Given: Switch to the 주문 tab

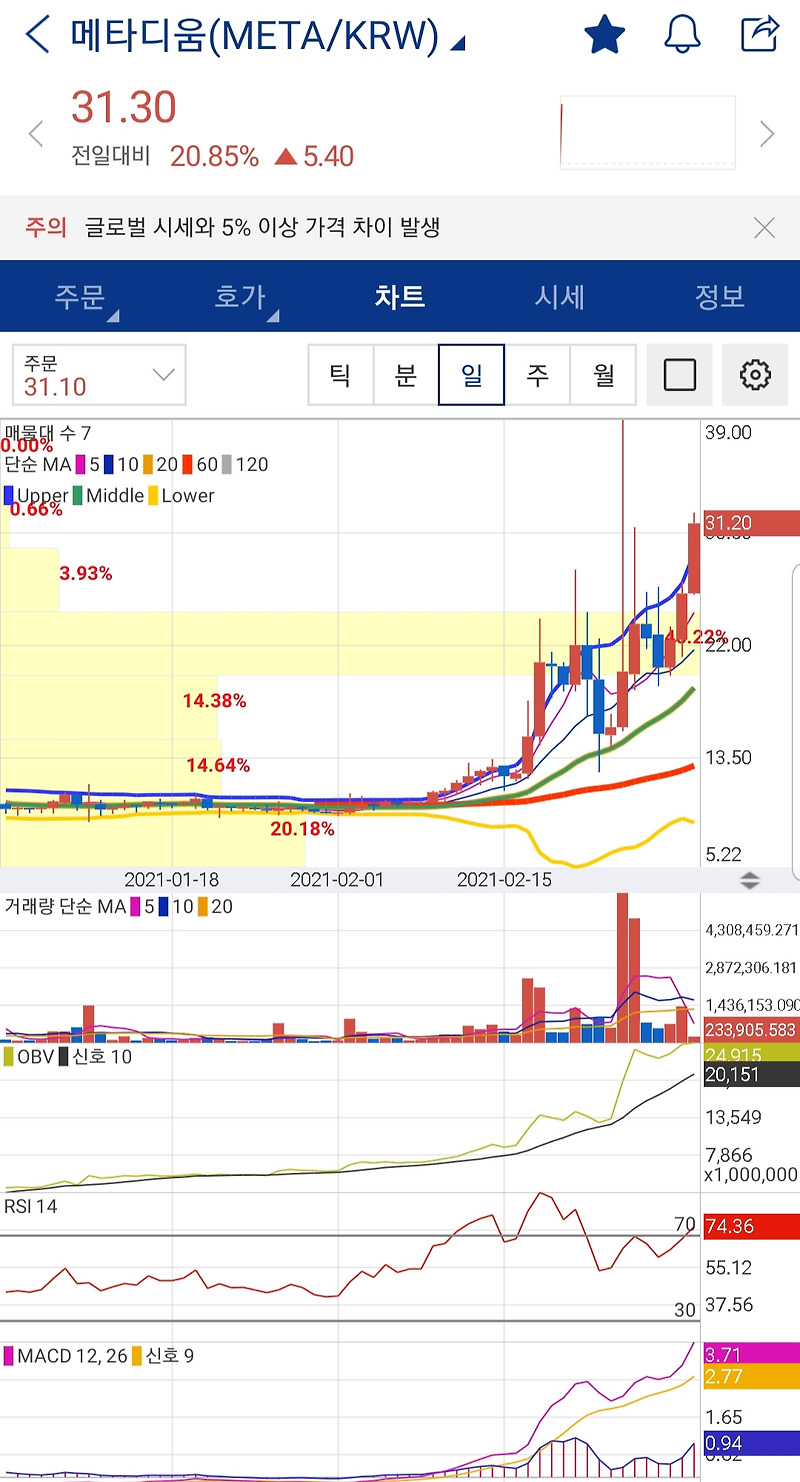Looking at the screenshot, I should pos(80,297).
